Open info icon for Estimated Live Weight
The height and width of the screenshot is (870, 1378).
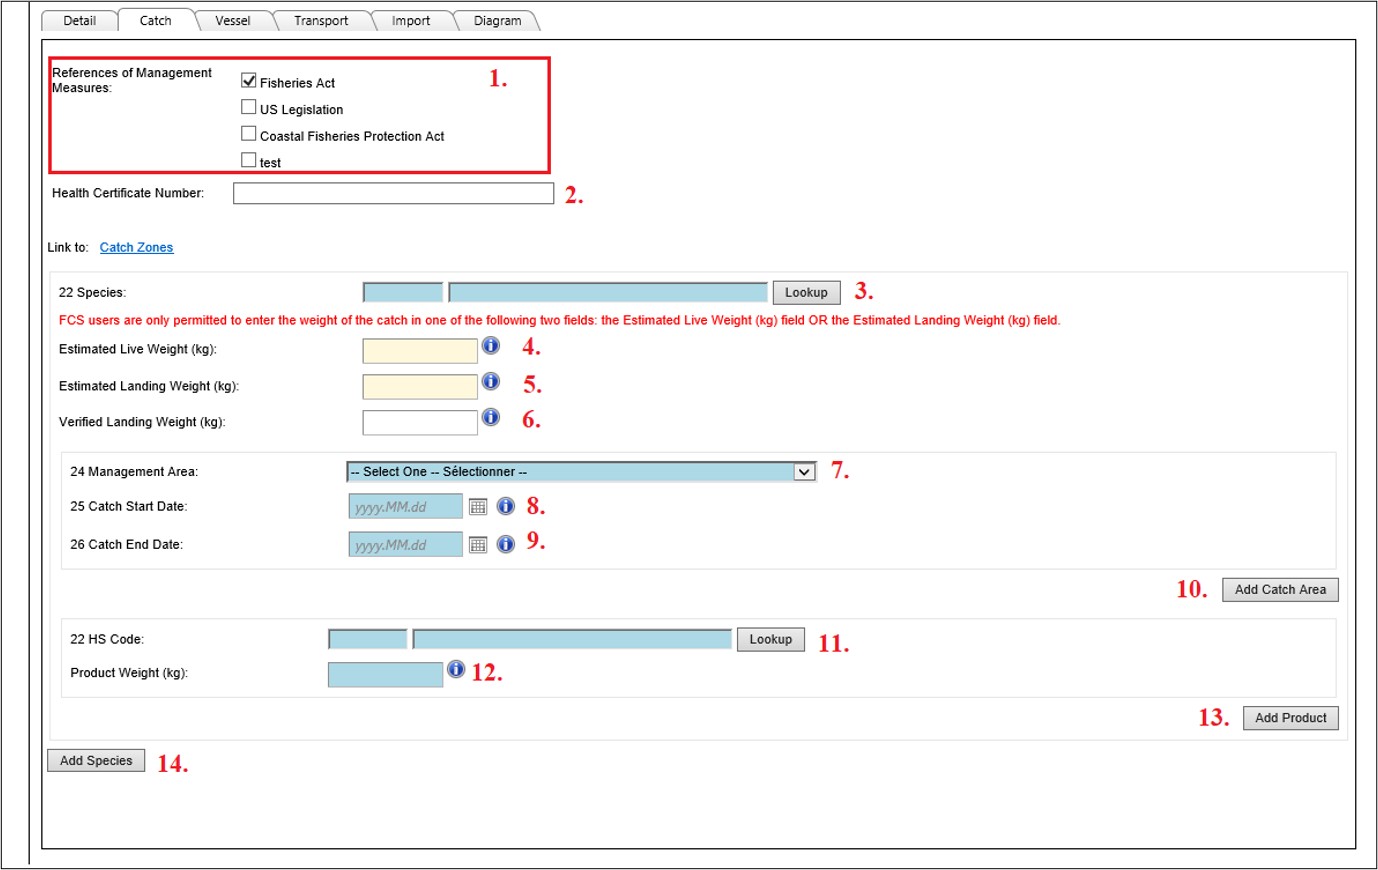pyautogui.click(x=491, y=345)
